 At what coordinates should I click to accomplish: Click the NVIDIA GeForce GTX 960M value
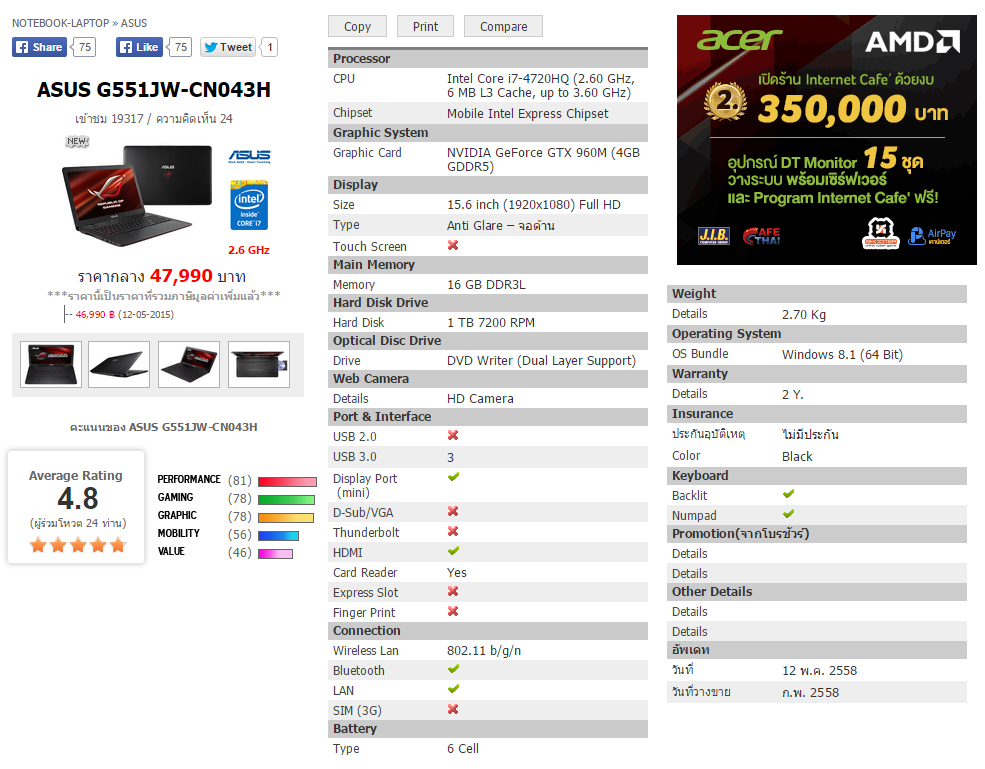click(x=543, y=160)
